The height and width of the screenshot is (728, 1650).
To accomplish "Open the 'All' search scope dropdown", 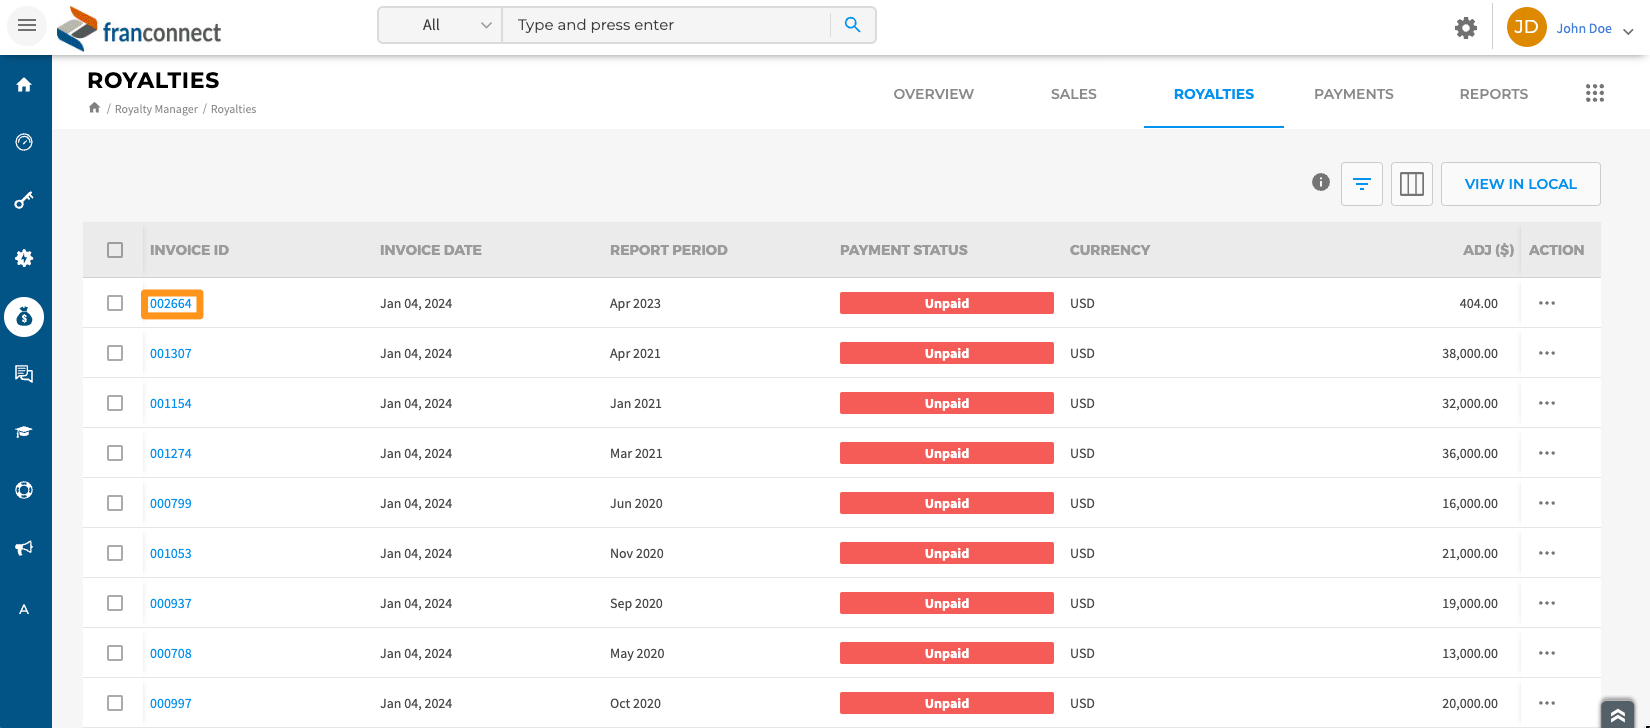I will (x=440, y=25).
